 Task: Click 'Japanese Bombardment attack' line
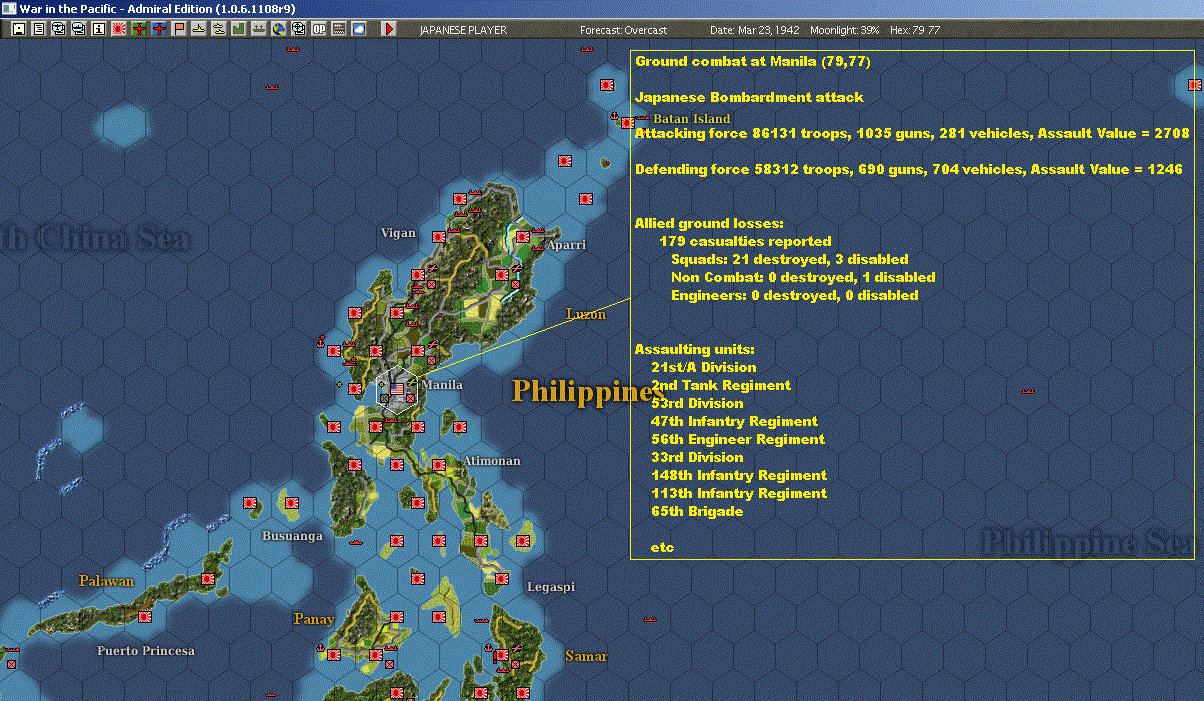(749, 97)
